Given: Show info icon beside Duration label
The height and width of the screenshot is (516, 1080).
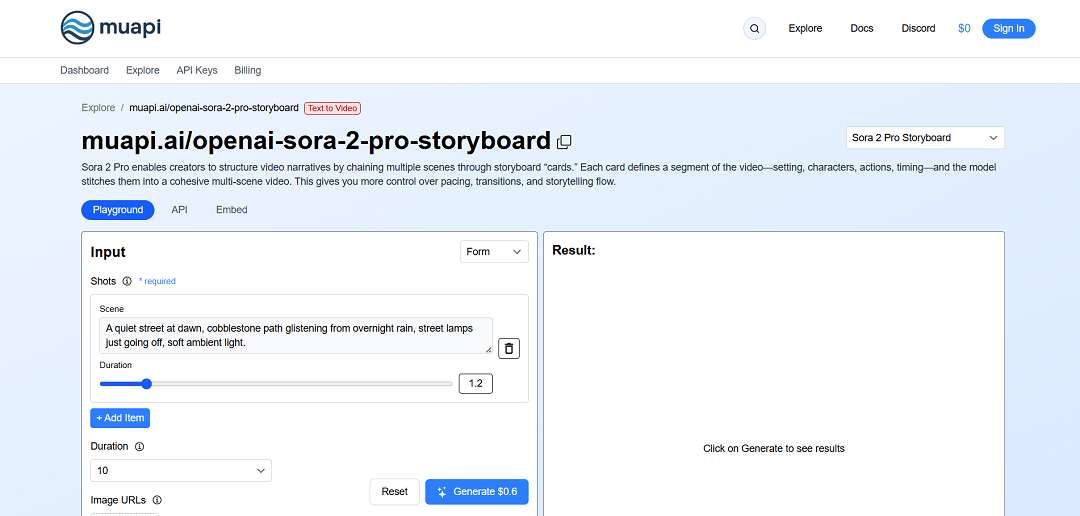Looking at the screenshot, I should pos(139,446).
